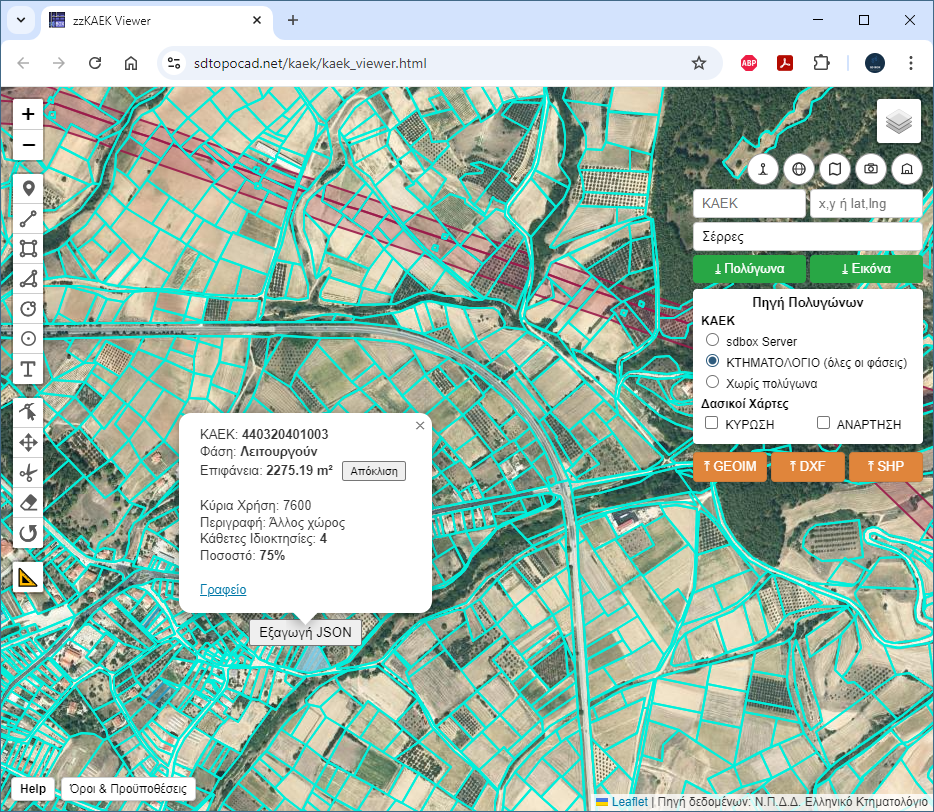This screenshot has height=812, width=934.
Task: Open the yellow set-square measure tool
Action: pyautogui.click(x=28, y=577)
